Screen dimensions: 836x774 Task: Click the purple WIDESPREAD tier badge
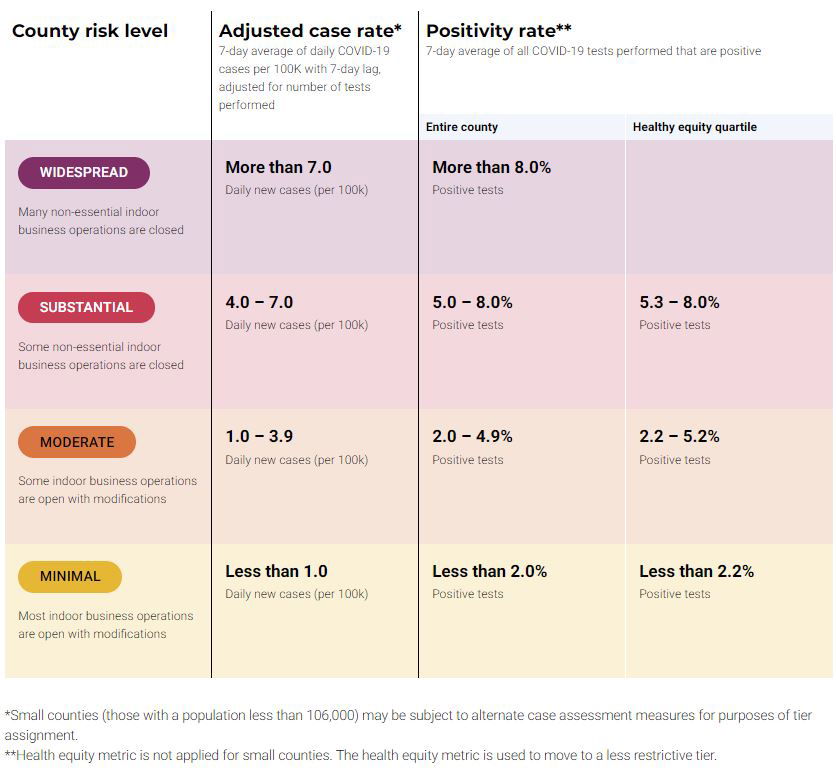[x=84, y=172]
